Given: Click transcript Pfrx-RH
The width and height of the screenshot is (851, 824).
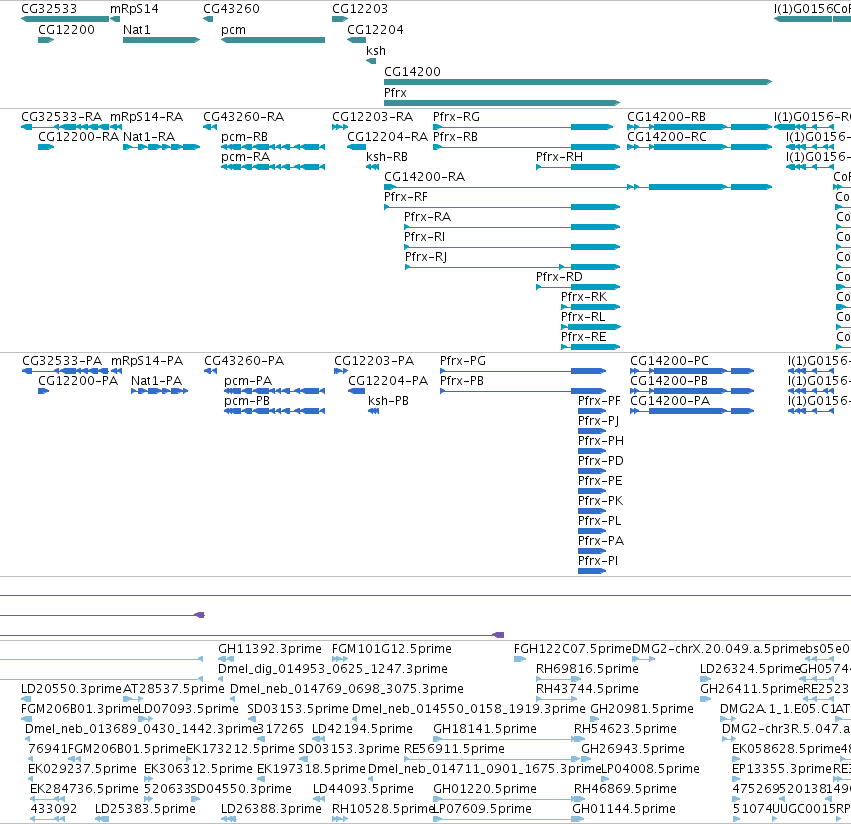Looking at the screenshot, I should (578, 167).
